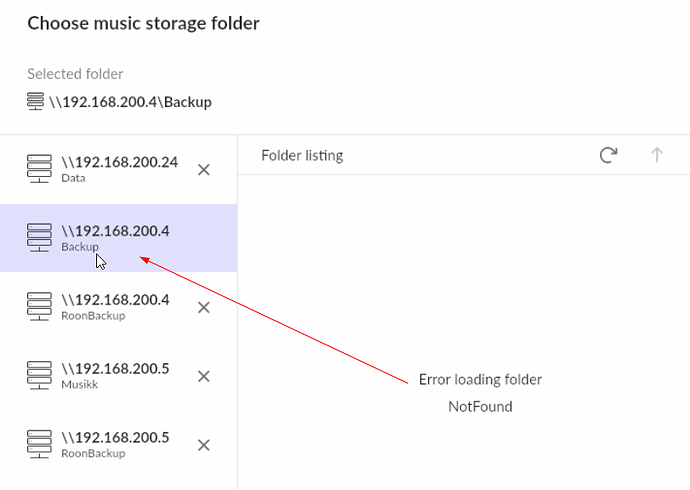Click the server icon for Data share
The width and height of the screenshot is (690, 490).
(x=39, y=169)
